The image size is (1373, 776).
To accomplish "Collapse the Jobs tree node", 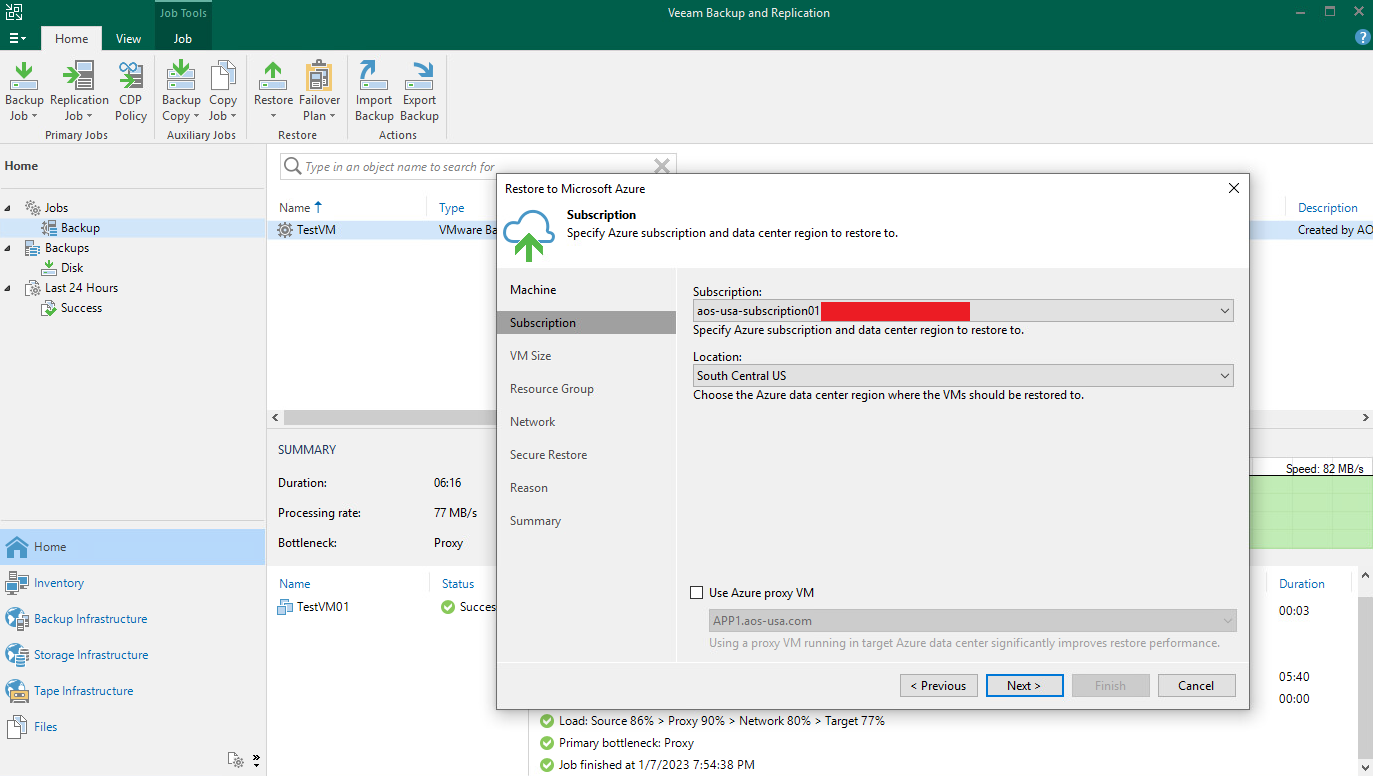I will (x=9, y=208).
